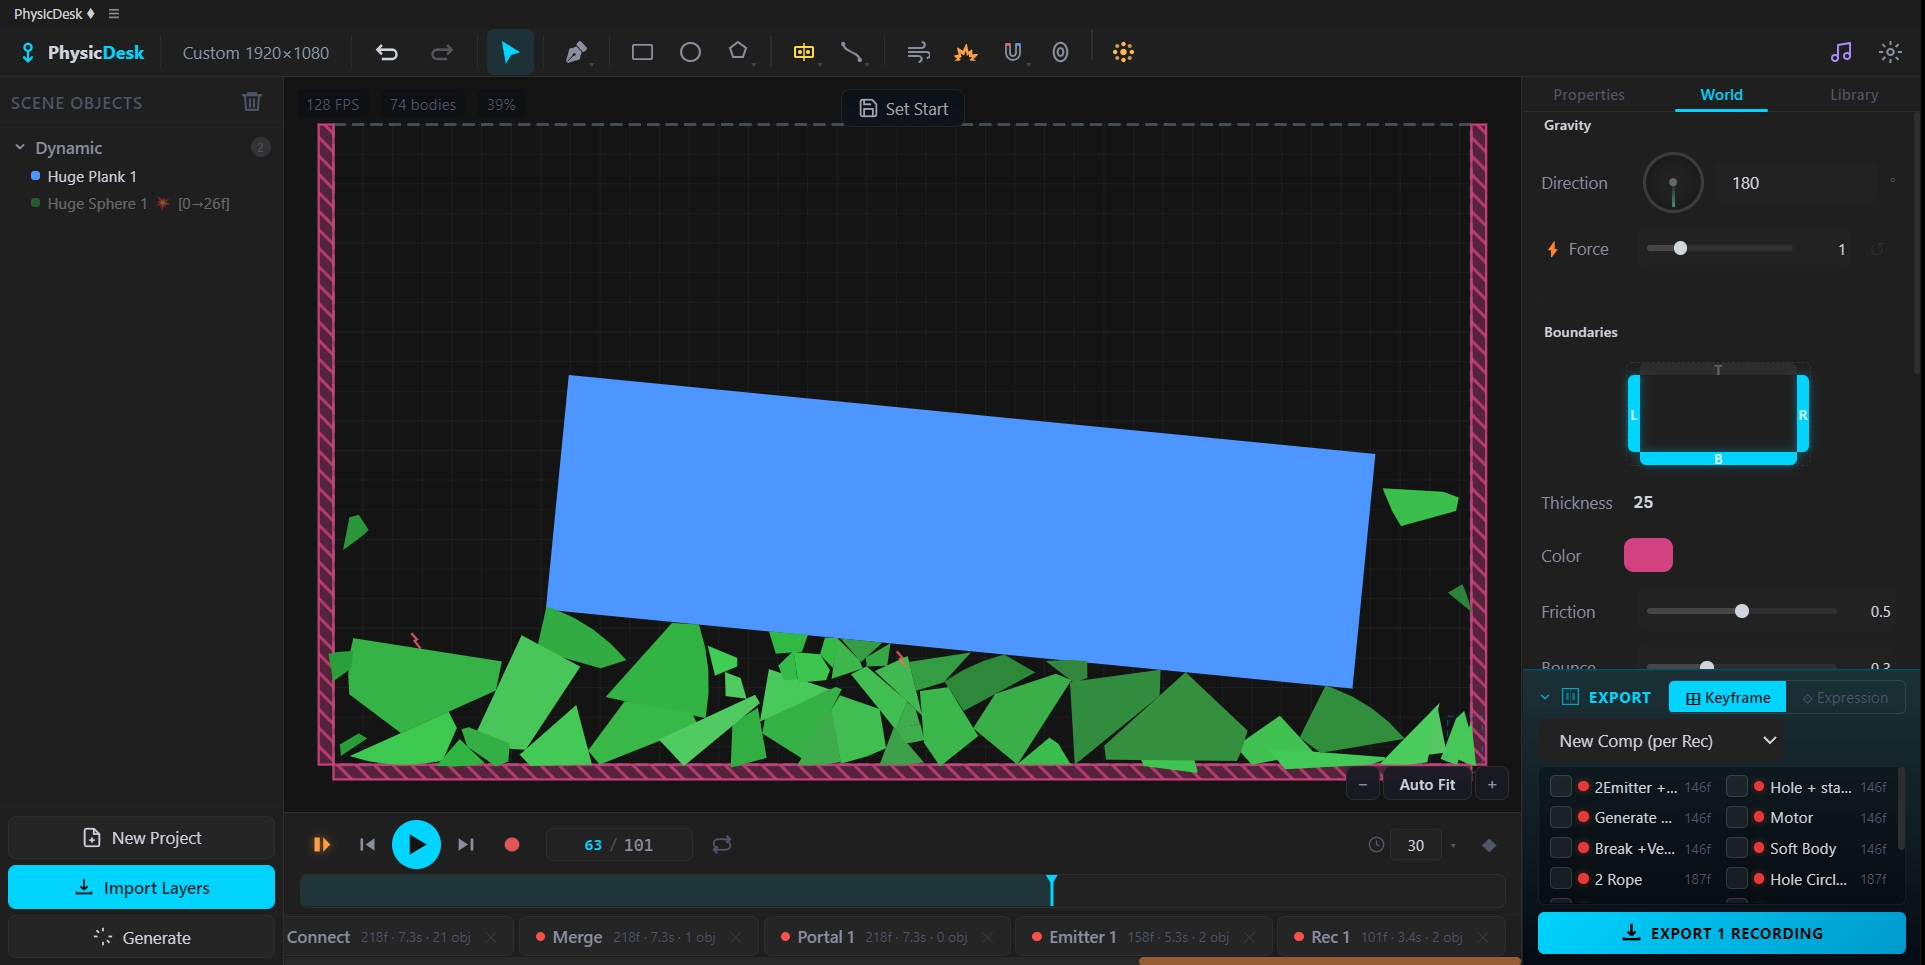Close the Rec 1 recording tab
The image size is (1925, 965).
point(1483,937)
